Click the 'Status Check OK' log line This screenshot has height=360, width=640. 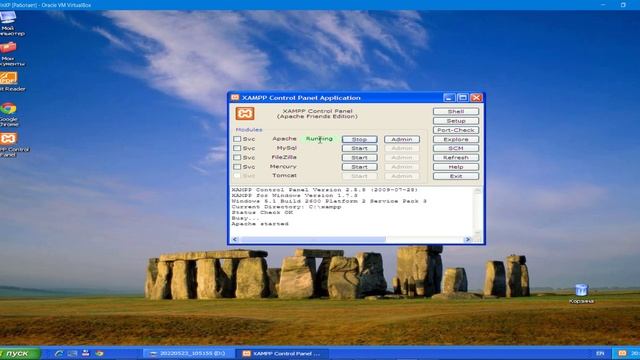pyautogui.click(x=262, y=212)
